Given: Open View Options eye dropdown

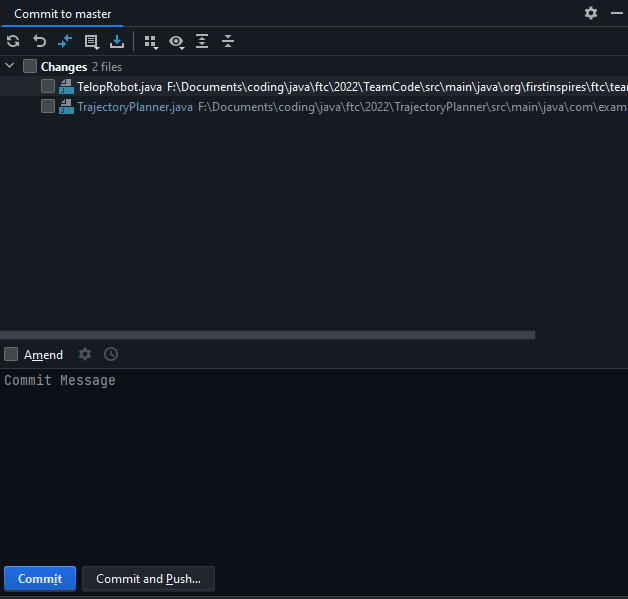Looking at the screenshot, I should click(176, 42).
